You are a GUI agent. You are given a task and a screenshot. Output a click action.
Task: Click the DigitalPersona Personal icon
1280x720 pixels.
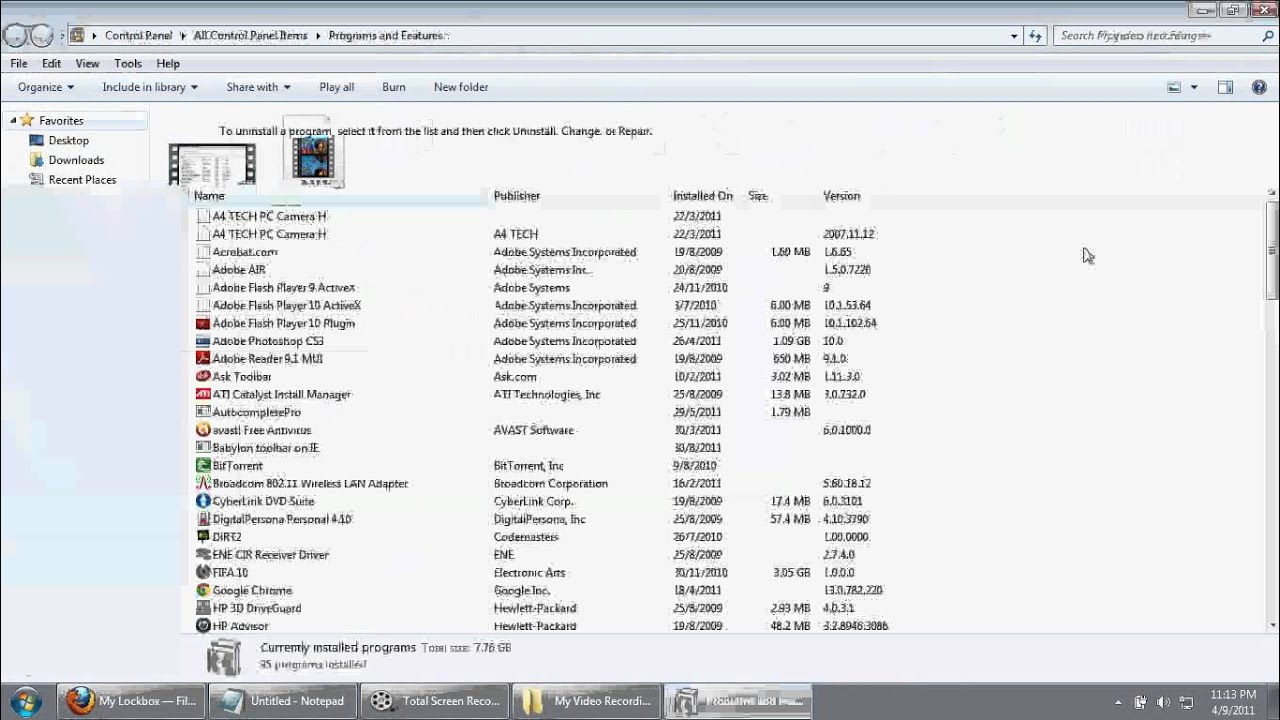pos(203,520)
